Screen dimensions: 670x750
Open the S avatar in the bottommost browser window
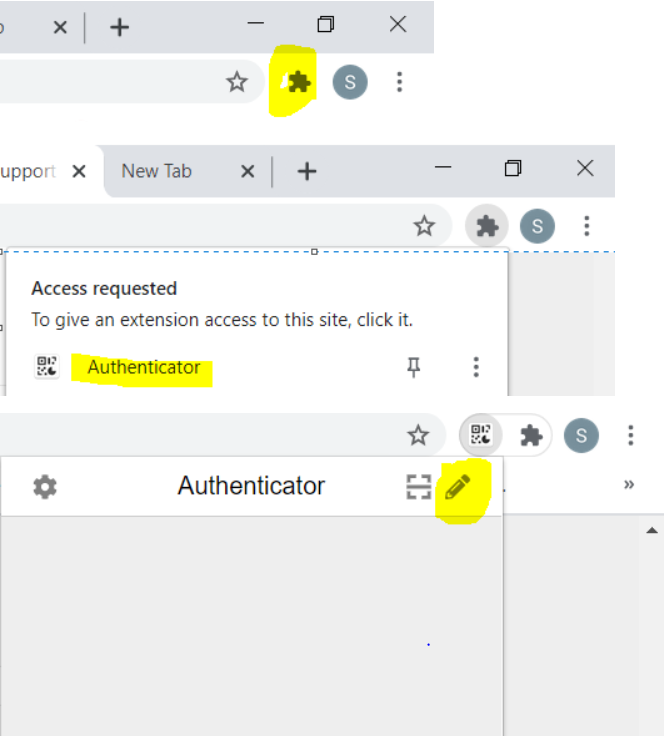(581, 436)
